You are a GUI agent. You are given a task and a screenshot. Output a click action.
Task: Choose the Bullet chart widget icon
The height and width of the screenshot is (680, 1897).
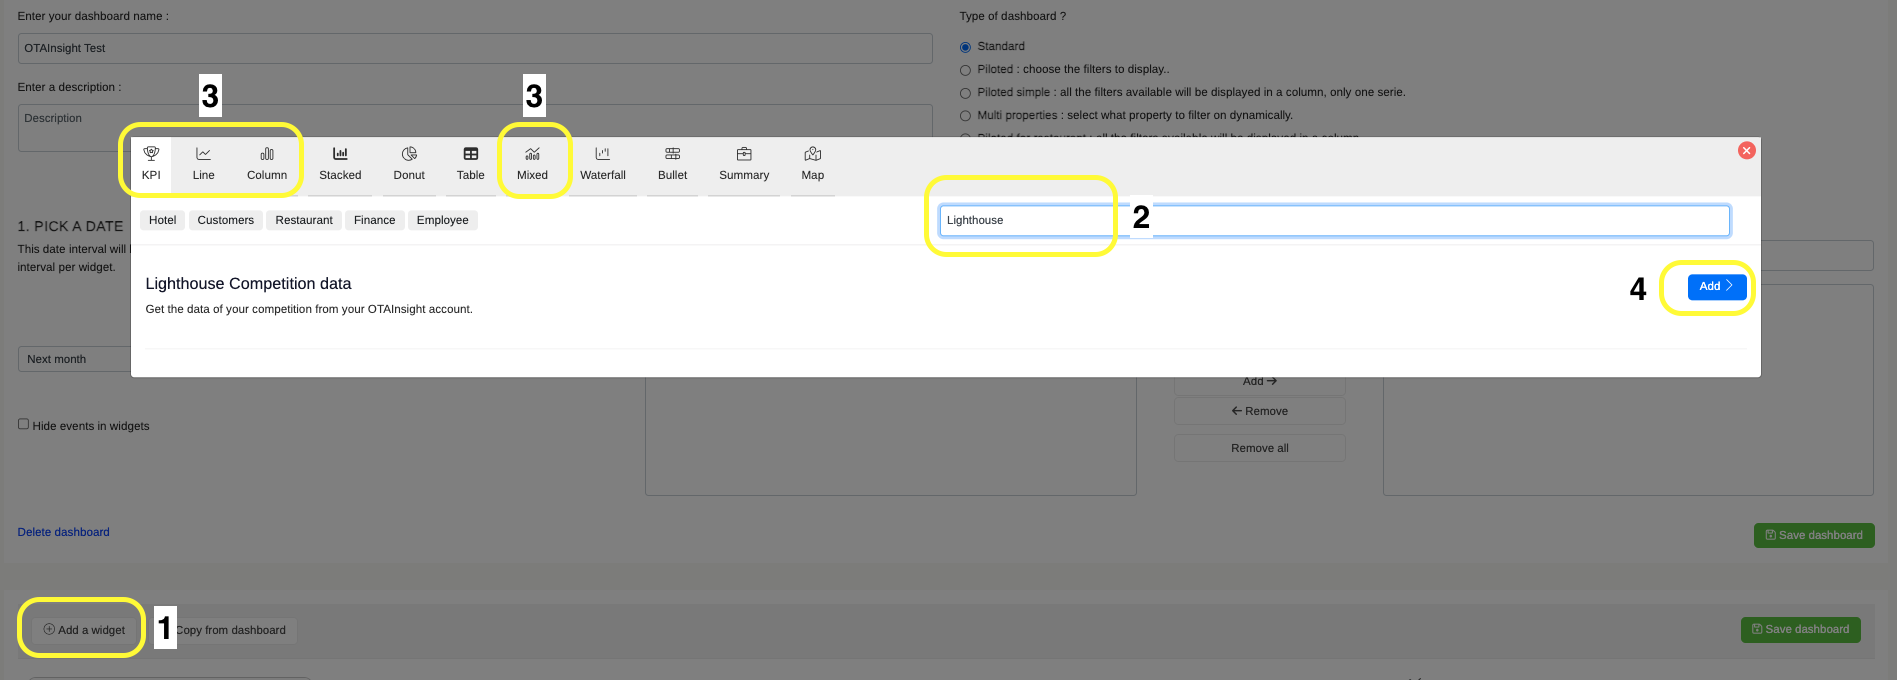tap(672, 154)
